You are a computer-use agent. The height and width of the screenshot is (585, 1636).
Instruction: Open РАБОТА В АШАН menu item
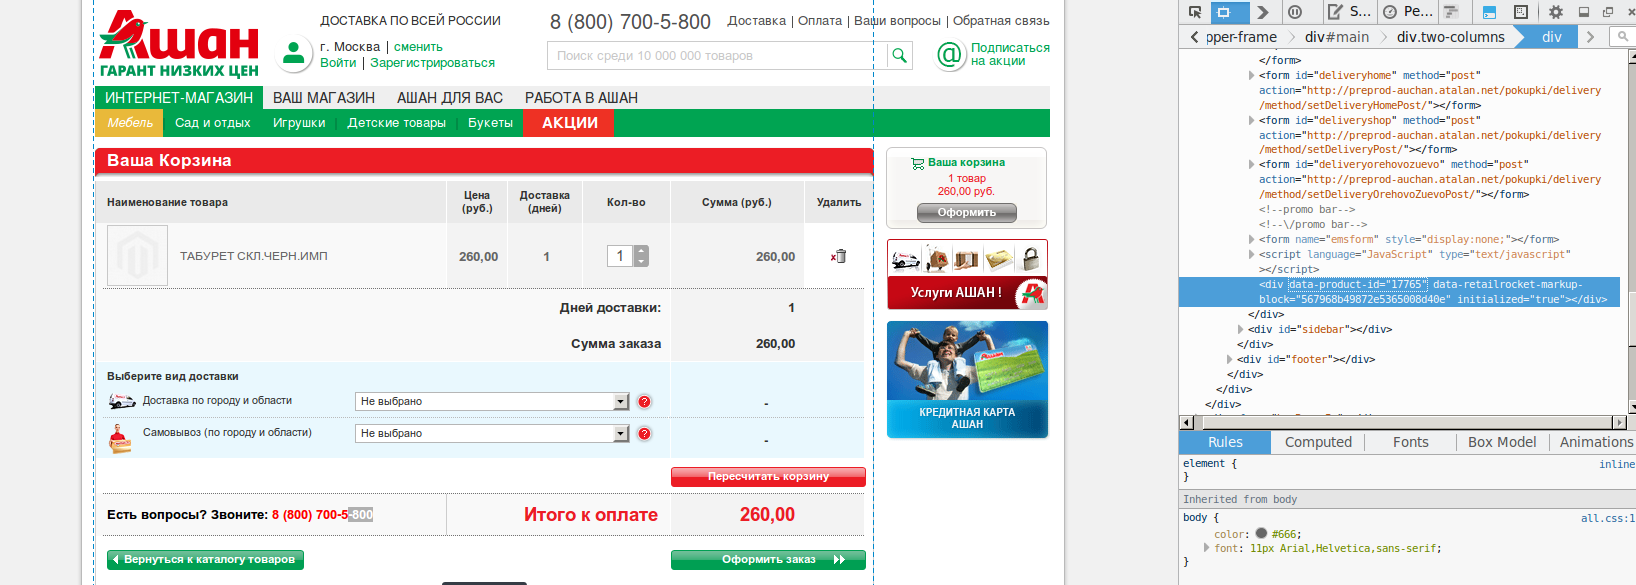[581, 98]
